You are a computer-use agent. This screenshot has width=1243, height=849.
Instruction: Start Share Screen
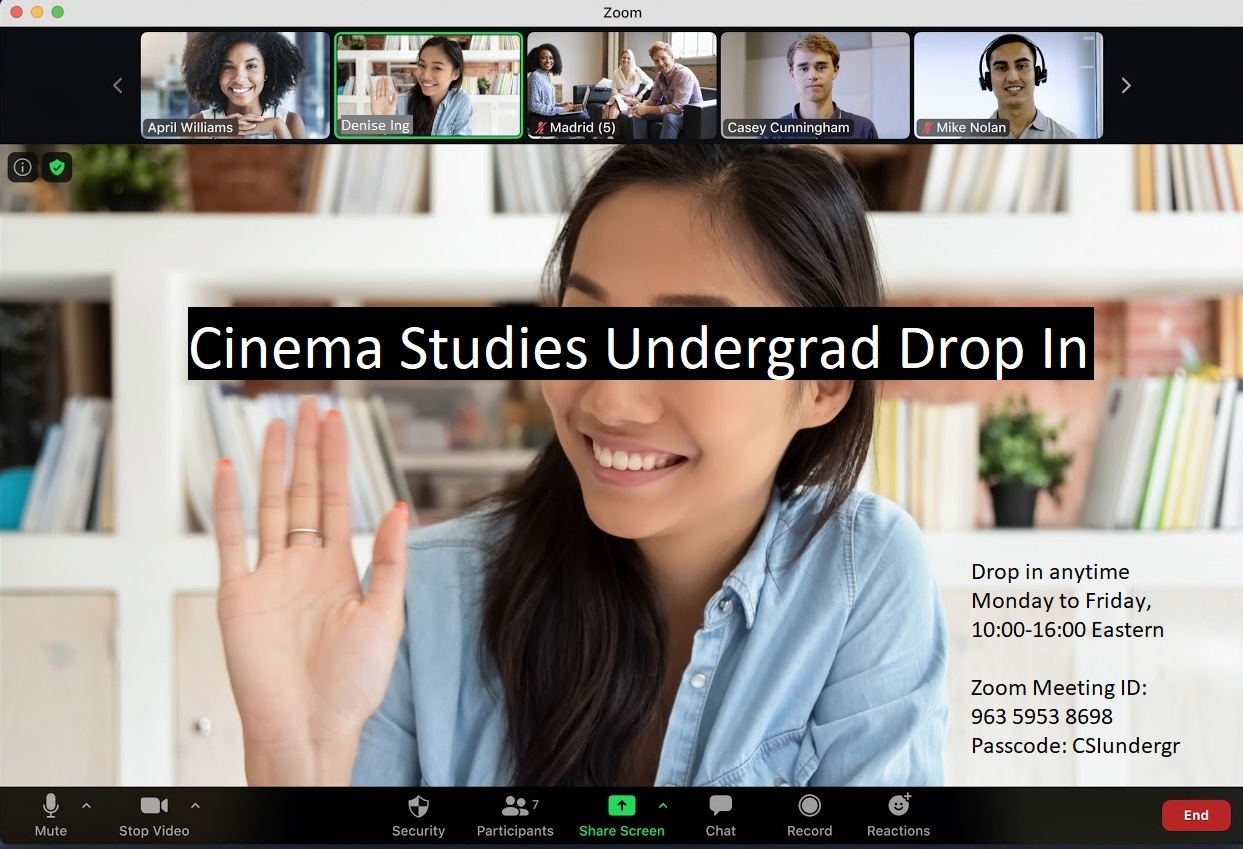coord(621,815)
